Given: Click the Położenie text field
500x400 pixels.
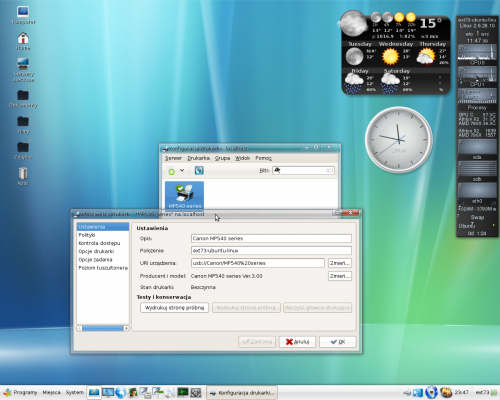Looking at the screenshot, I should click(271, 250).
